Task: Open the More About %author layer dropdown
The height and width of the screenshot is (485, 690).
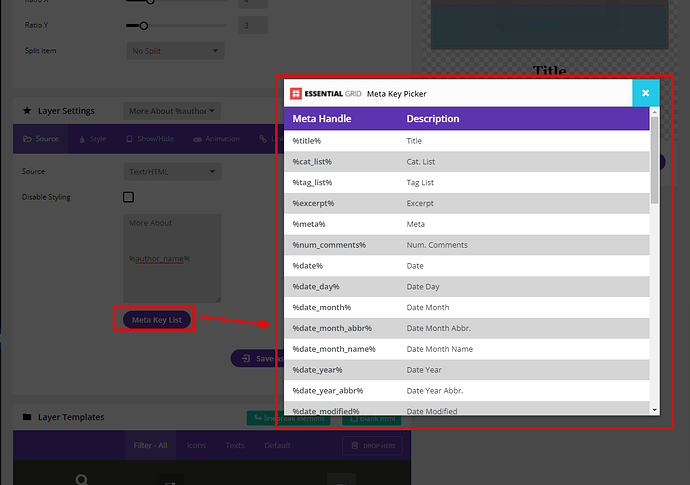Action: coord(172,111)
